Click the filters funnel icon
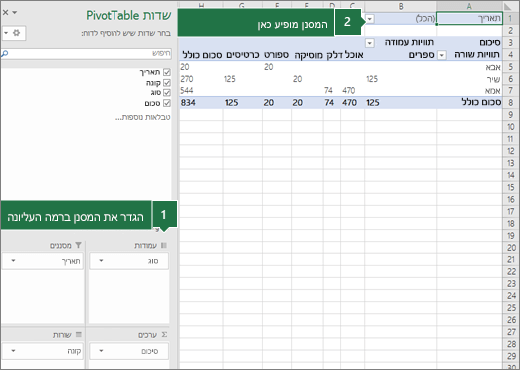 pos(78,245)
